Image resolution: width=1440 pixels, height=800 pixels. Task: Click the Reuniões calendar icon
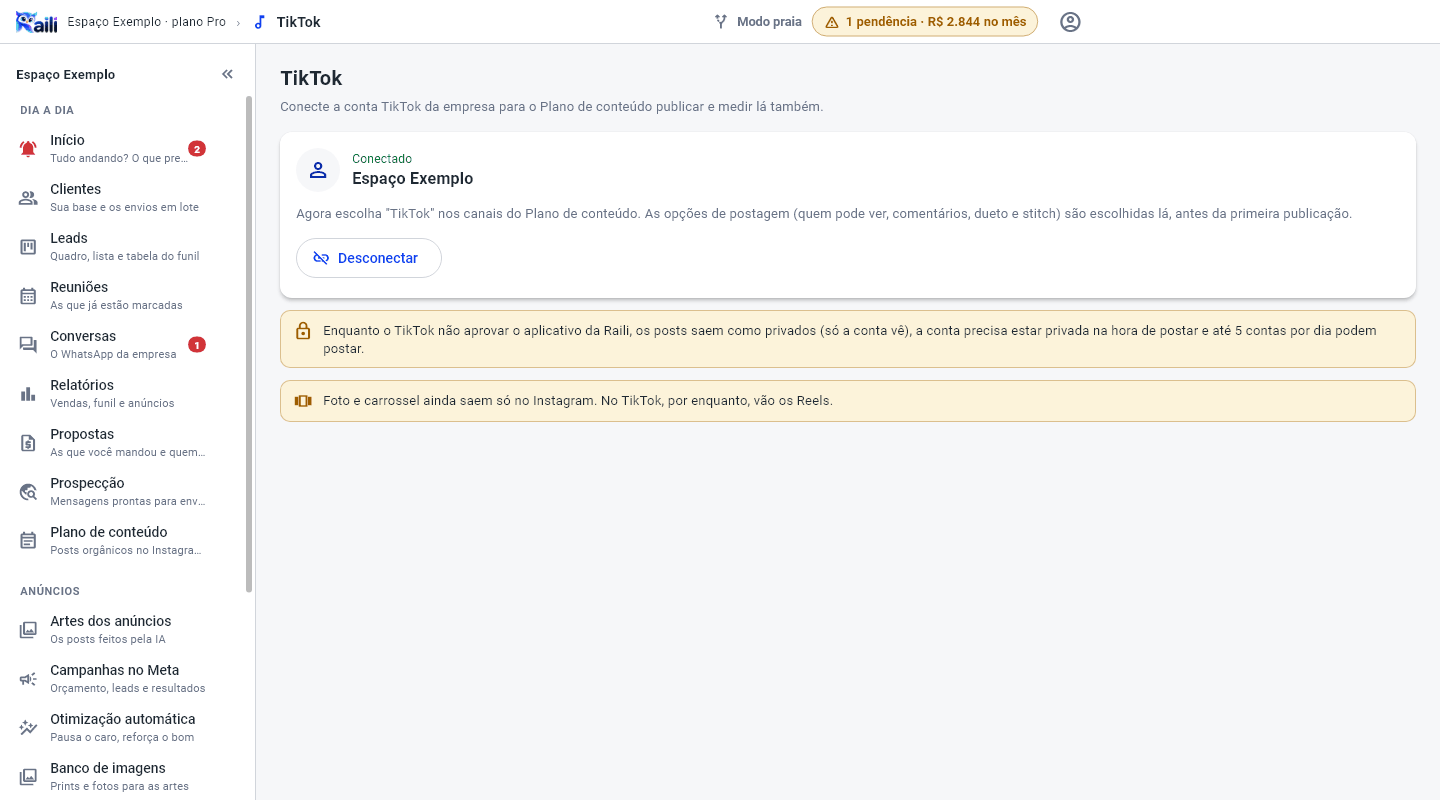tap(28, 296)
